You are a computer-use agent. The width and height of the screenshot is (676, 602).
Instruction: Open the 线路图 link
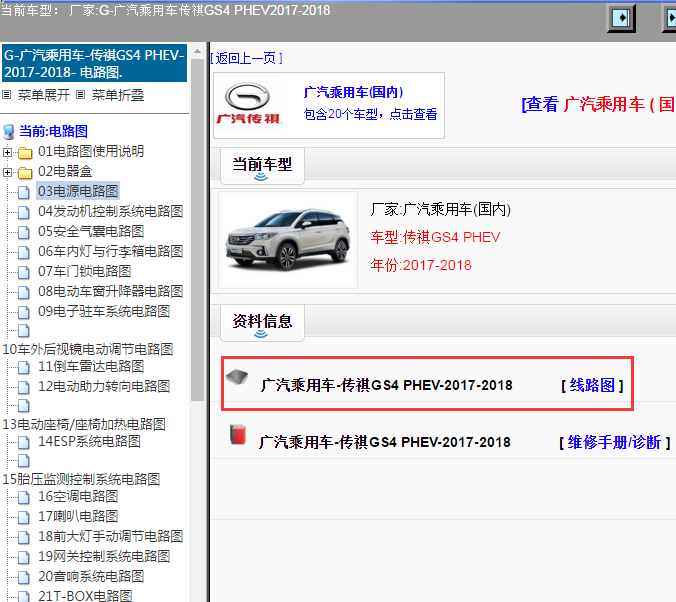592,385
